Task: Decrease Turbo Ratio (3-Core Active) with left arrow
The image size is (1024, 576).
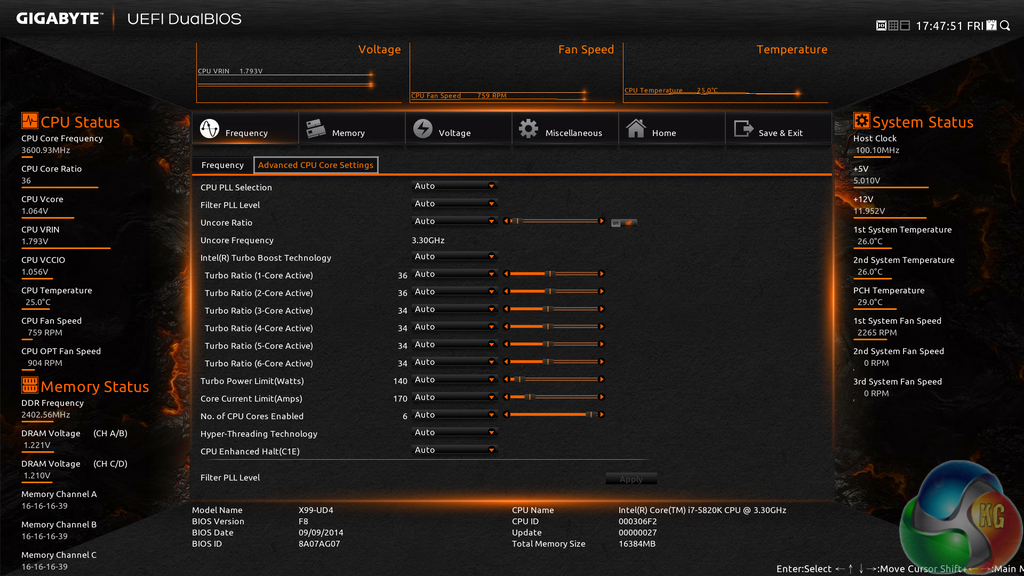Action: (506, 309)
